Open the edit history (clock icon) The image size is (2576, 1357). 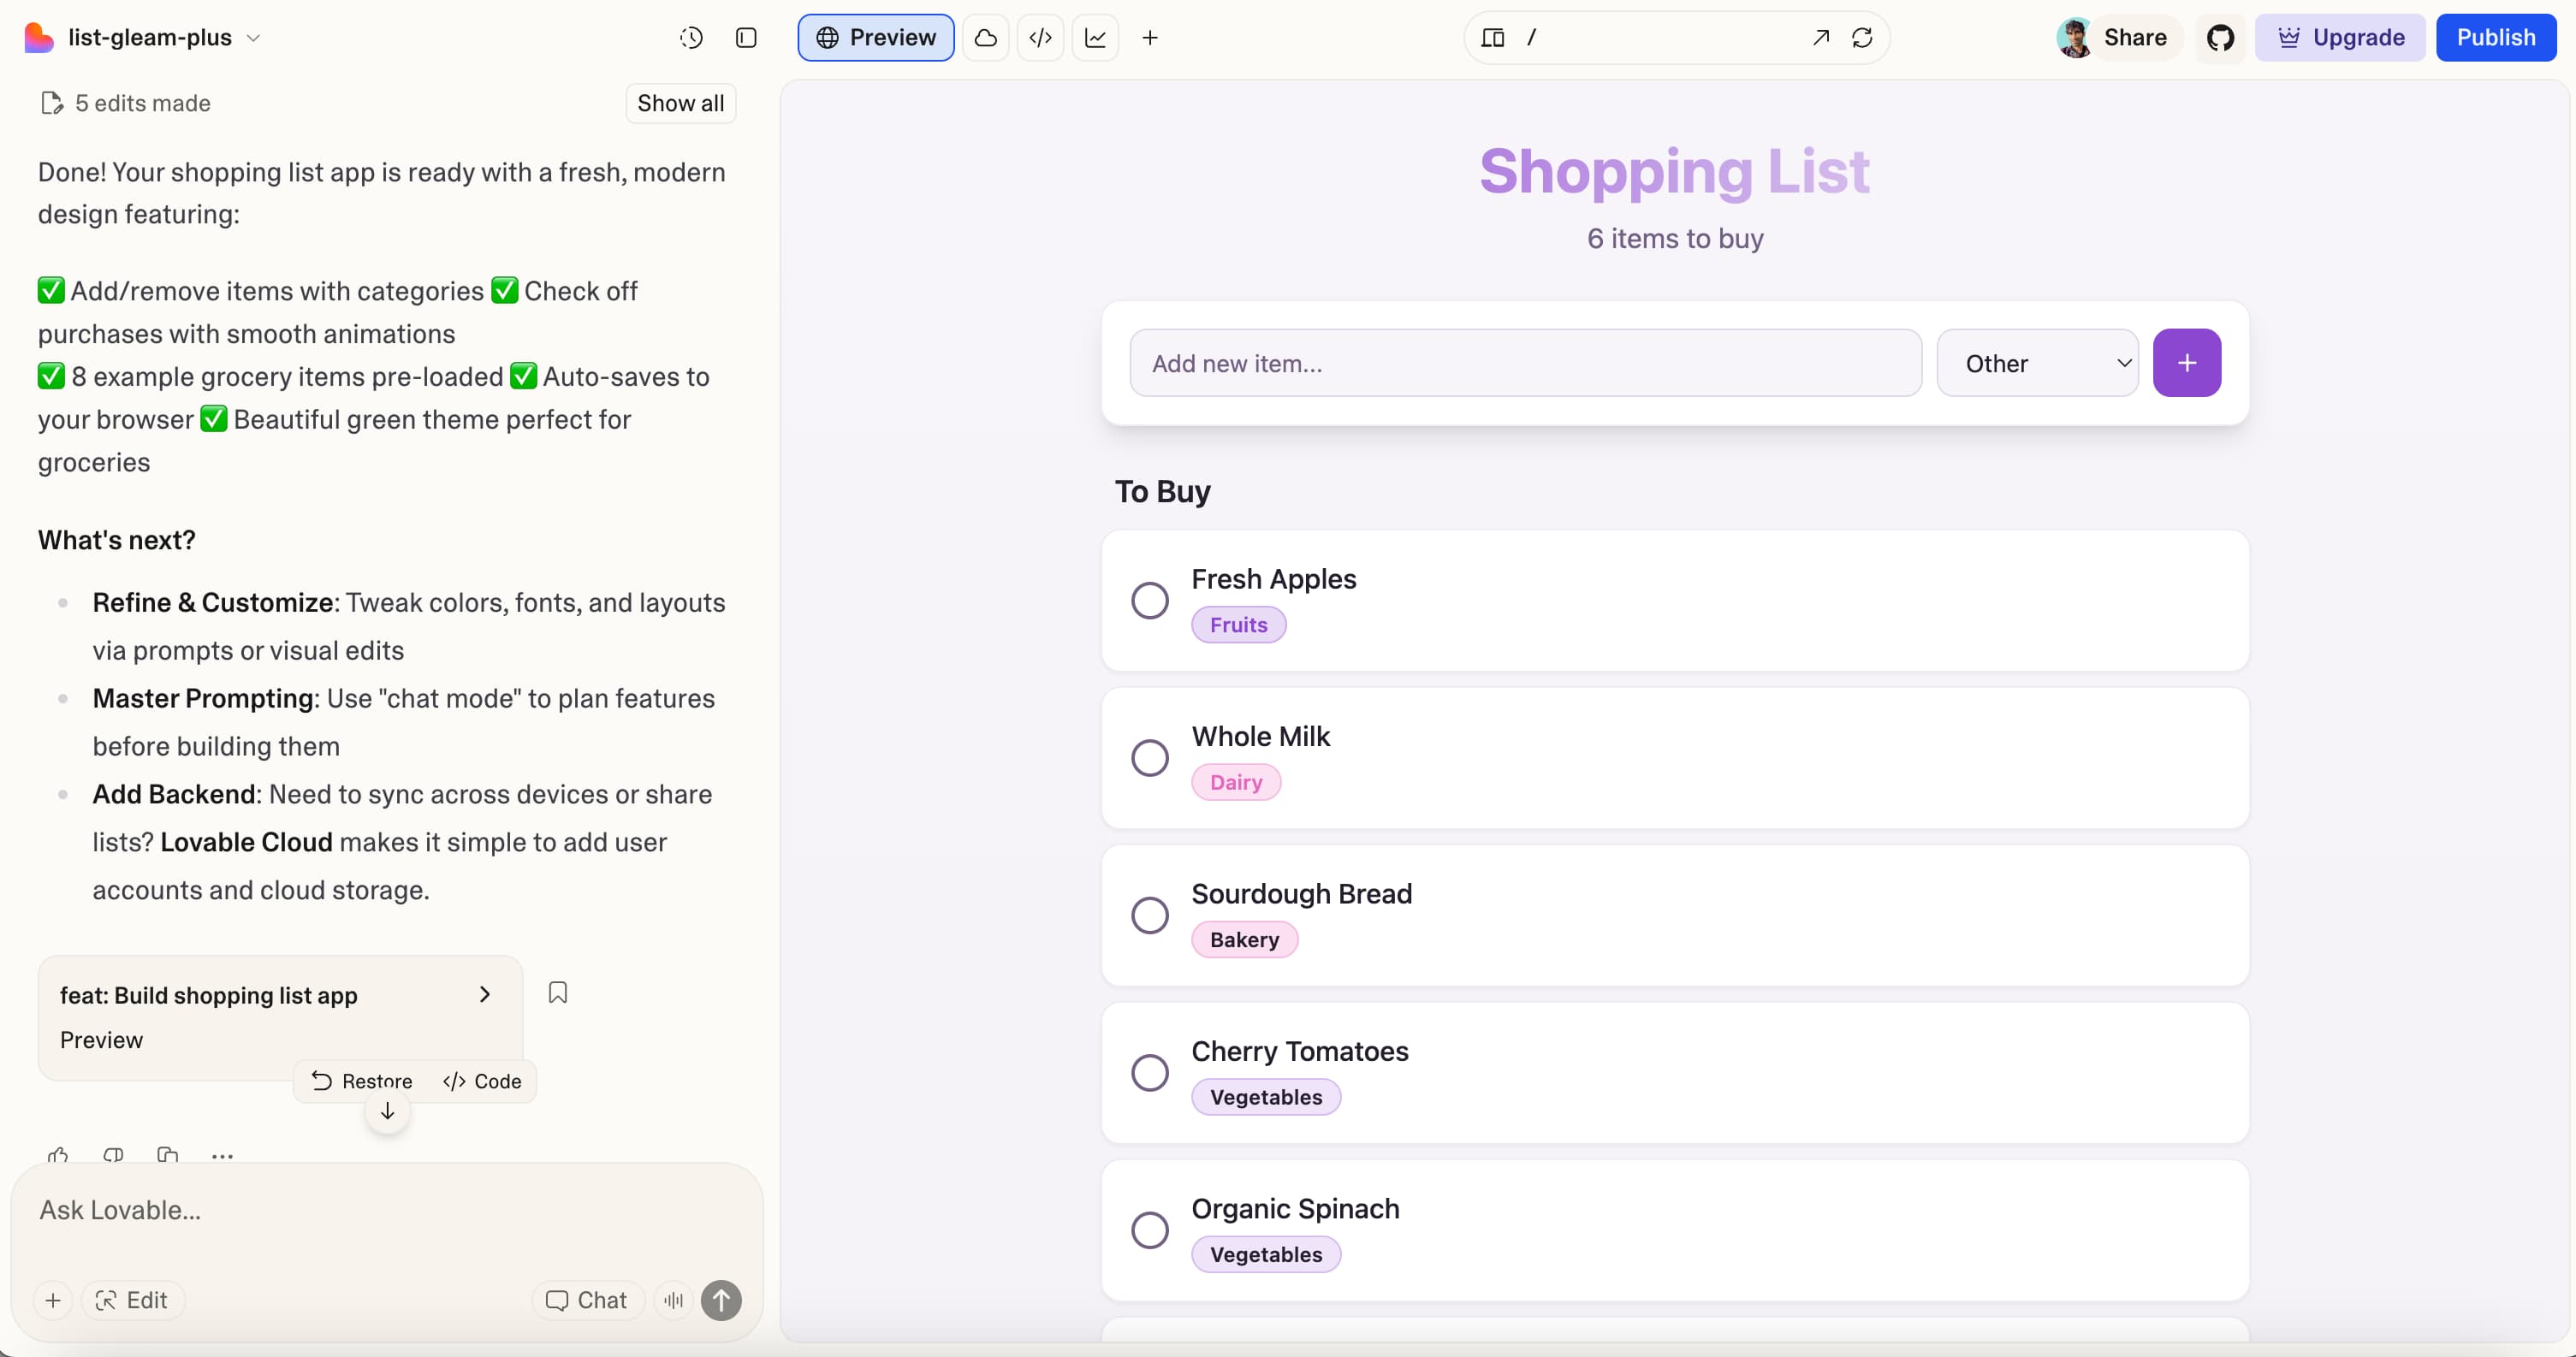click(x=691, y=37)
